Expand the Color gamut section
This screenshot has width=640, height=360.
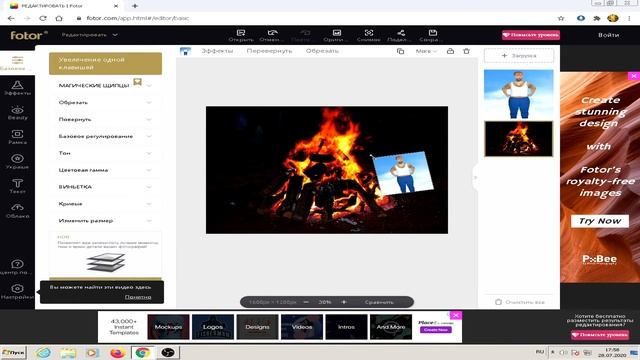105,170
